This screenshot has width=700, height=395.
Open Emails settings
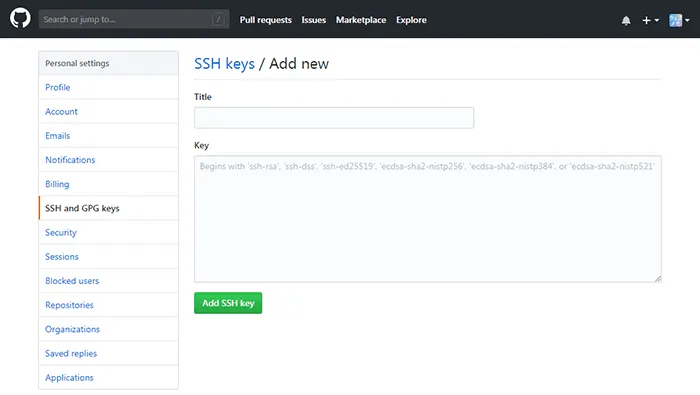coord(108,136)
